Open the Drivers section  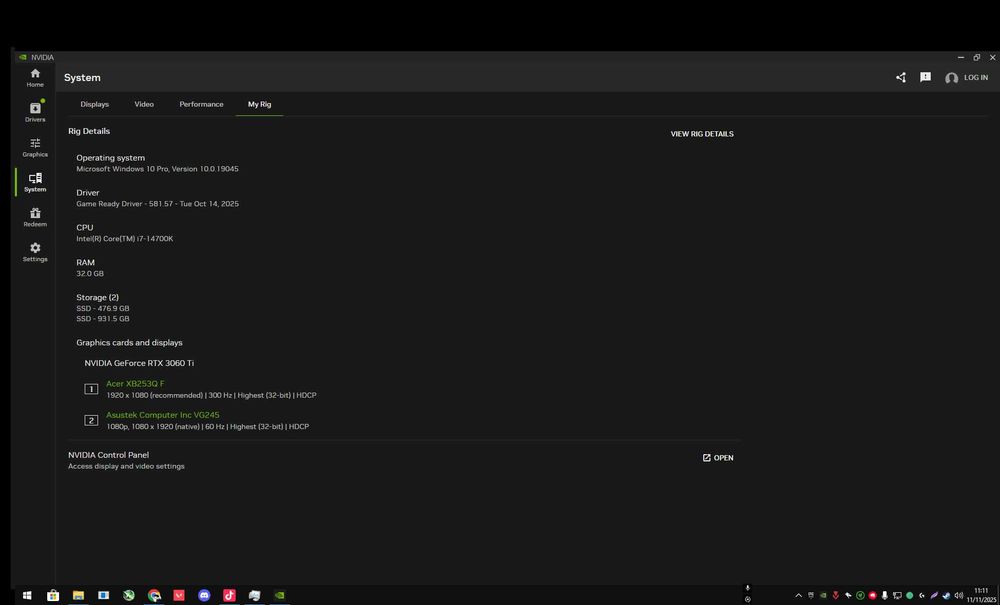tap(35, 112)
